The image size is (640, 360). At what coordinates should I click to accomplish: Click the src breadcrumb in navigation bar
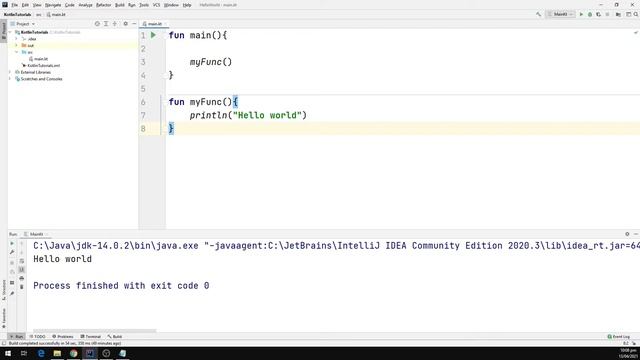coord(38,15)
